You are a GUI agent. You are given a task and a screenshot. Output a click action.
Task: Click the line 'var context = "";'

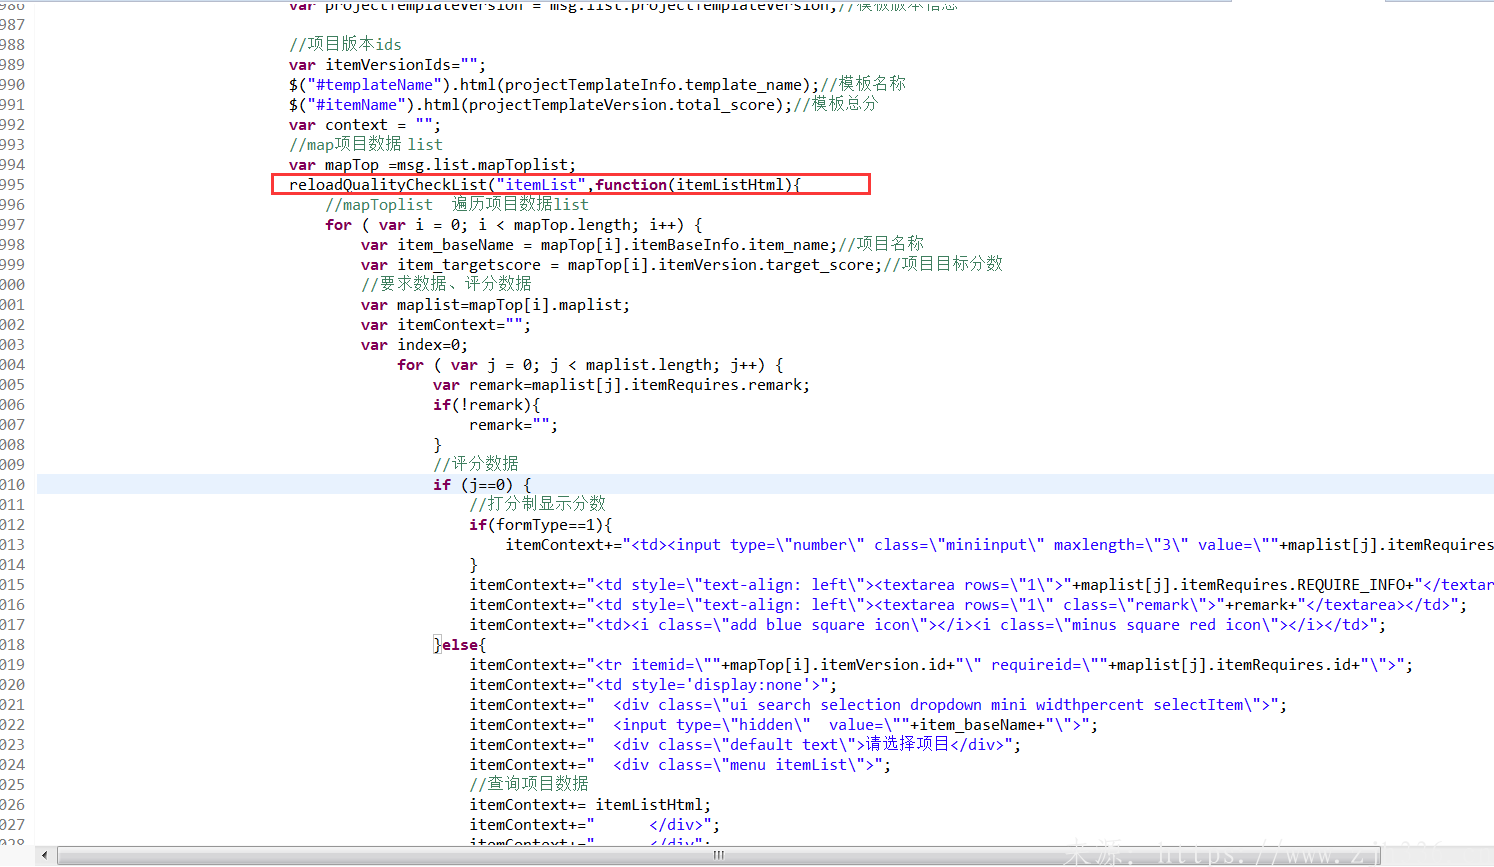(364, 124)
